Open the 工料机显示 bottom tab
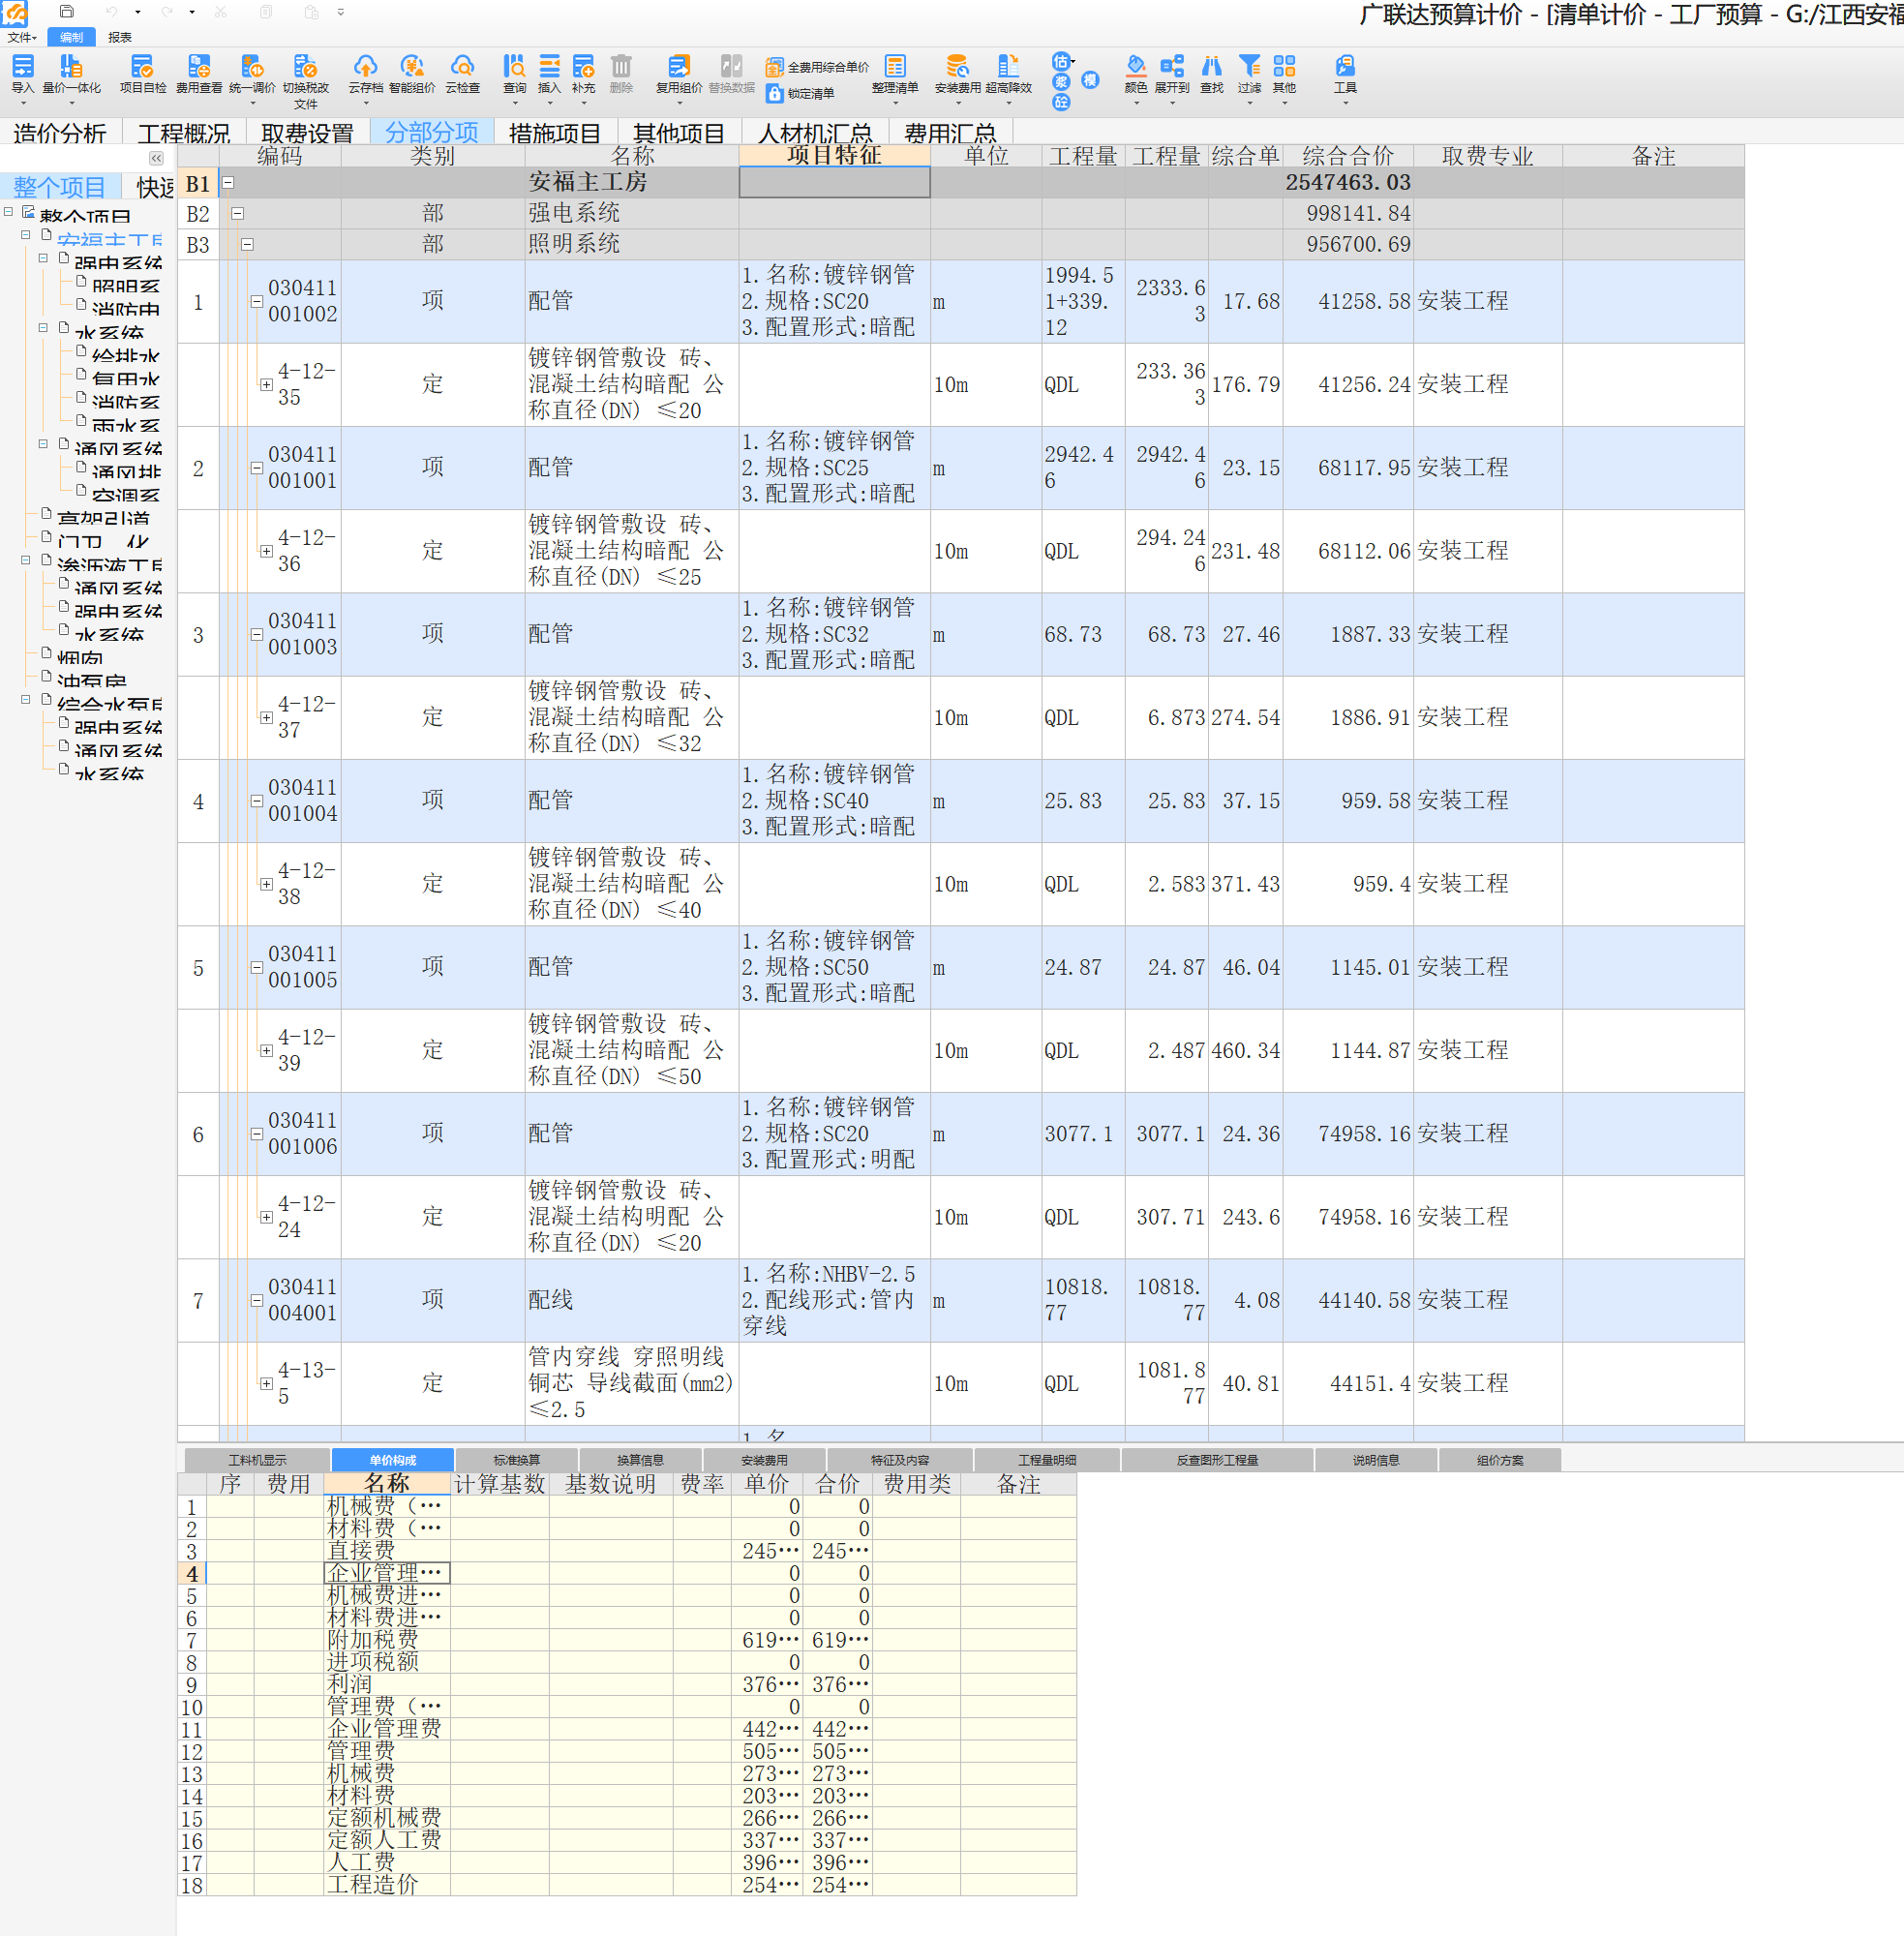 (x=257, y=1460)
